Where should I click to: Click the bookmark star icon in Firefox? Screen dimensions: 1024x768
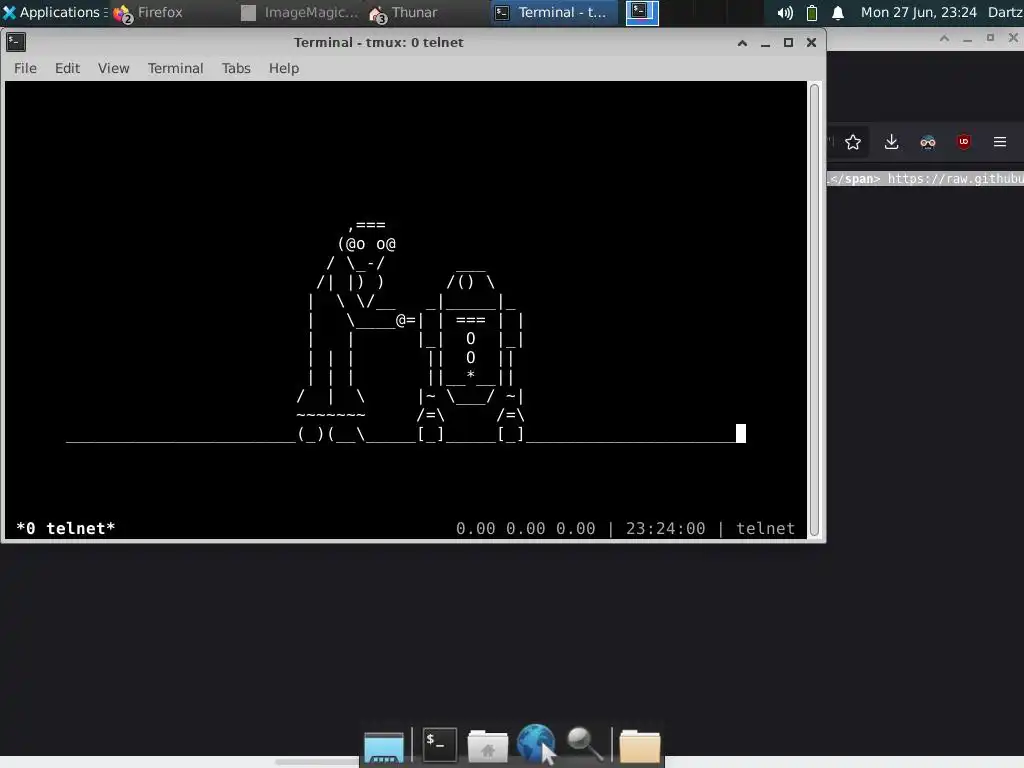[x=853, y=142]
